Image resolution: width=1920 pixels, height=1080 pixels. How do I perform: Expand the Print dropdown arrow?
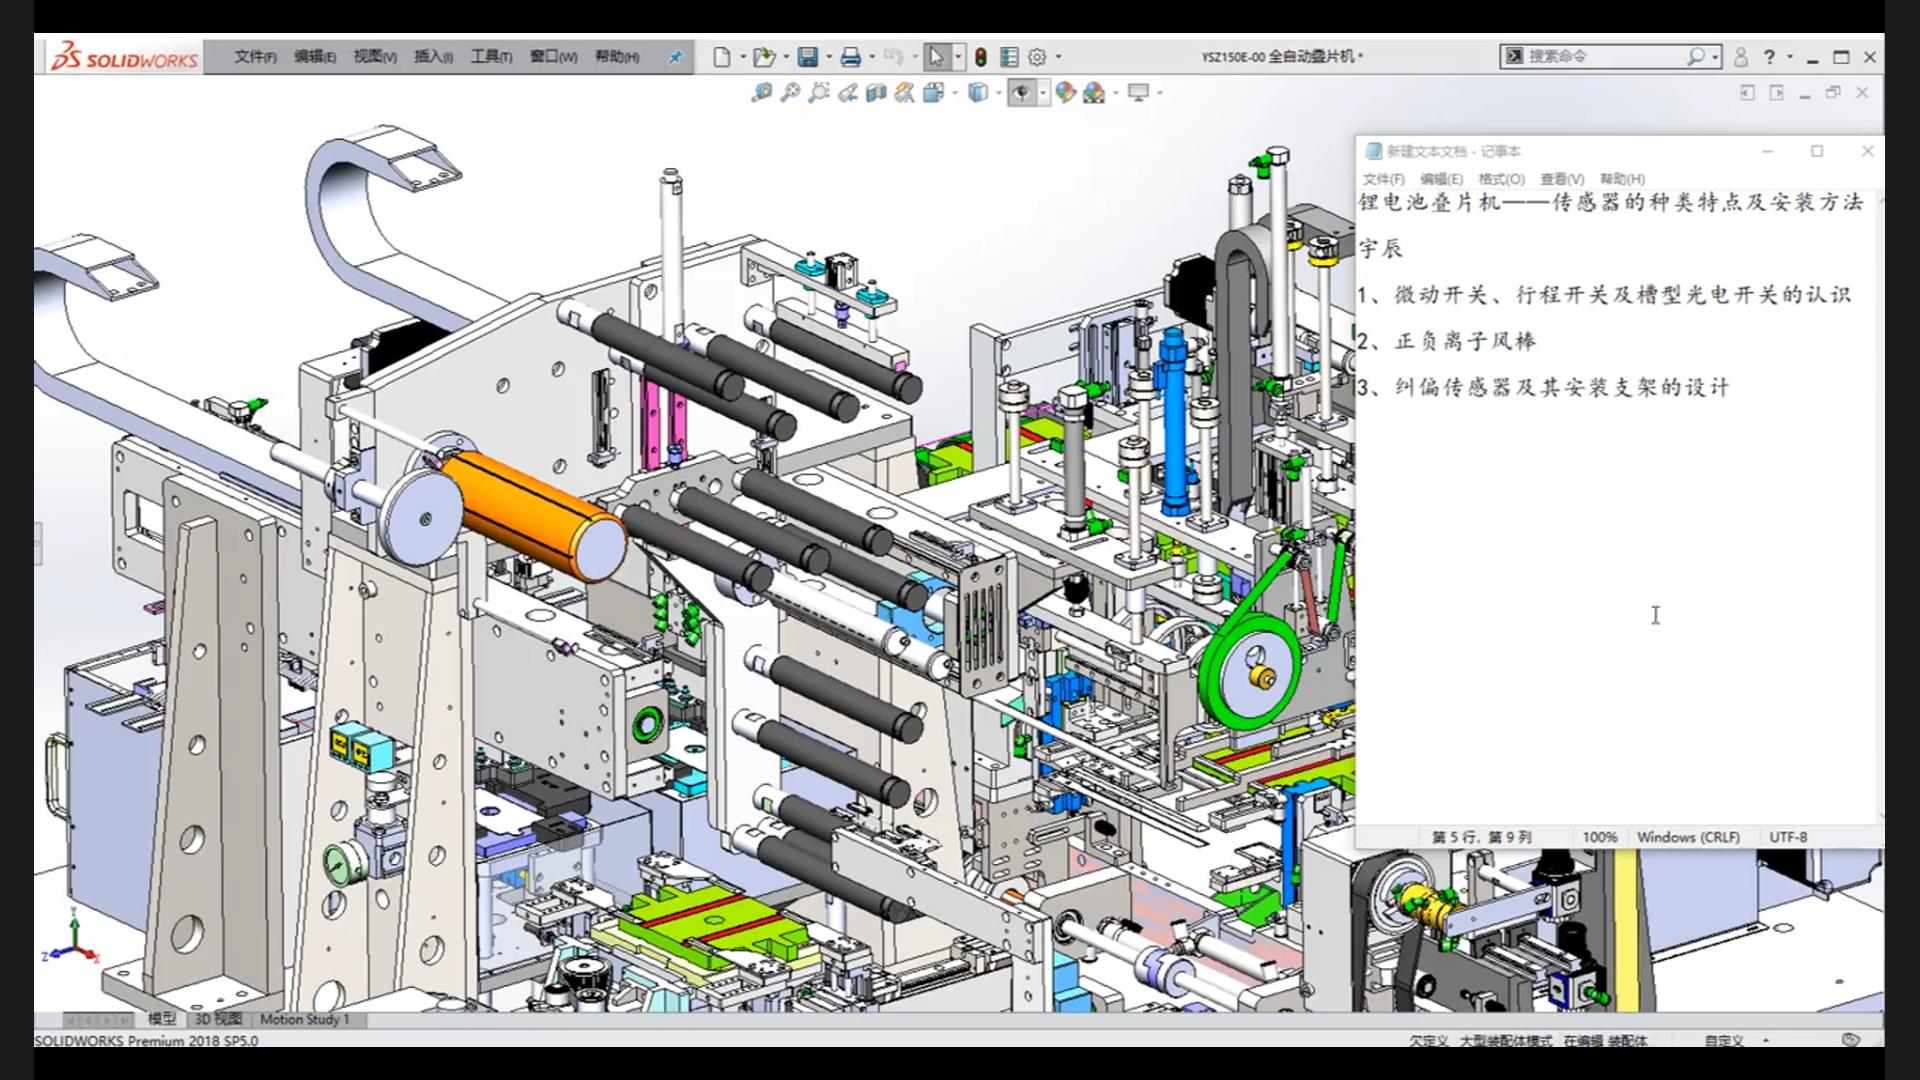872,57
